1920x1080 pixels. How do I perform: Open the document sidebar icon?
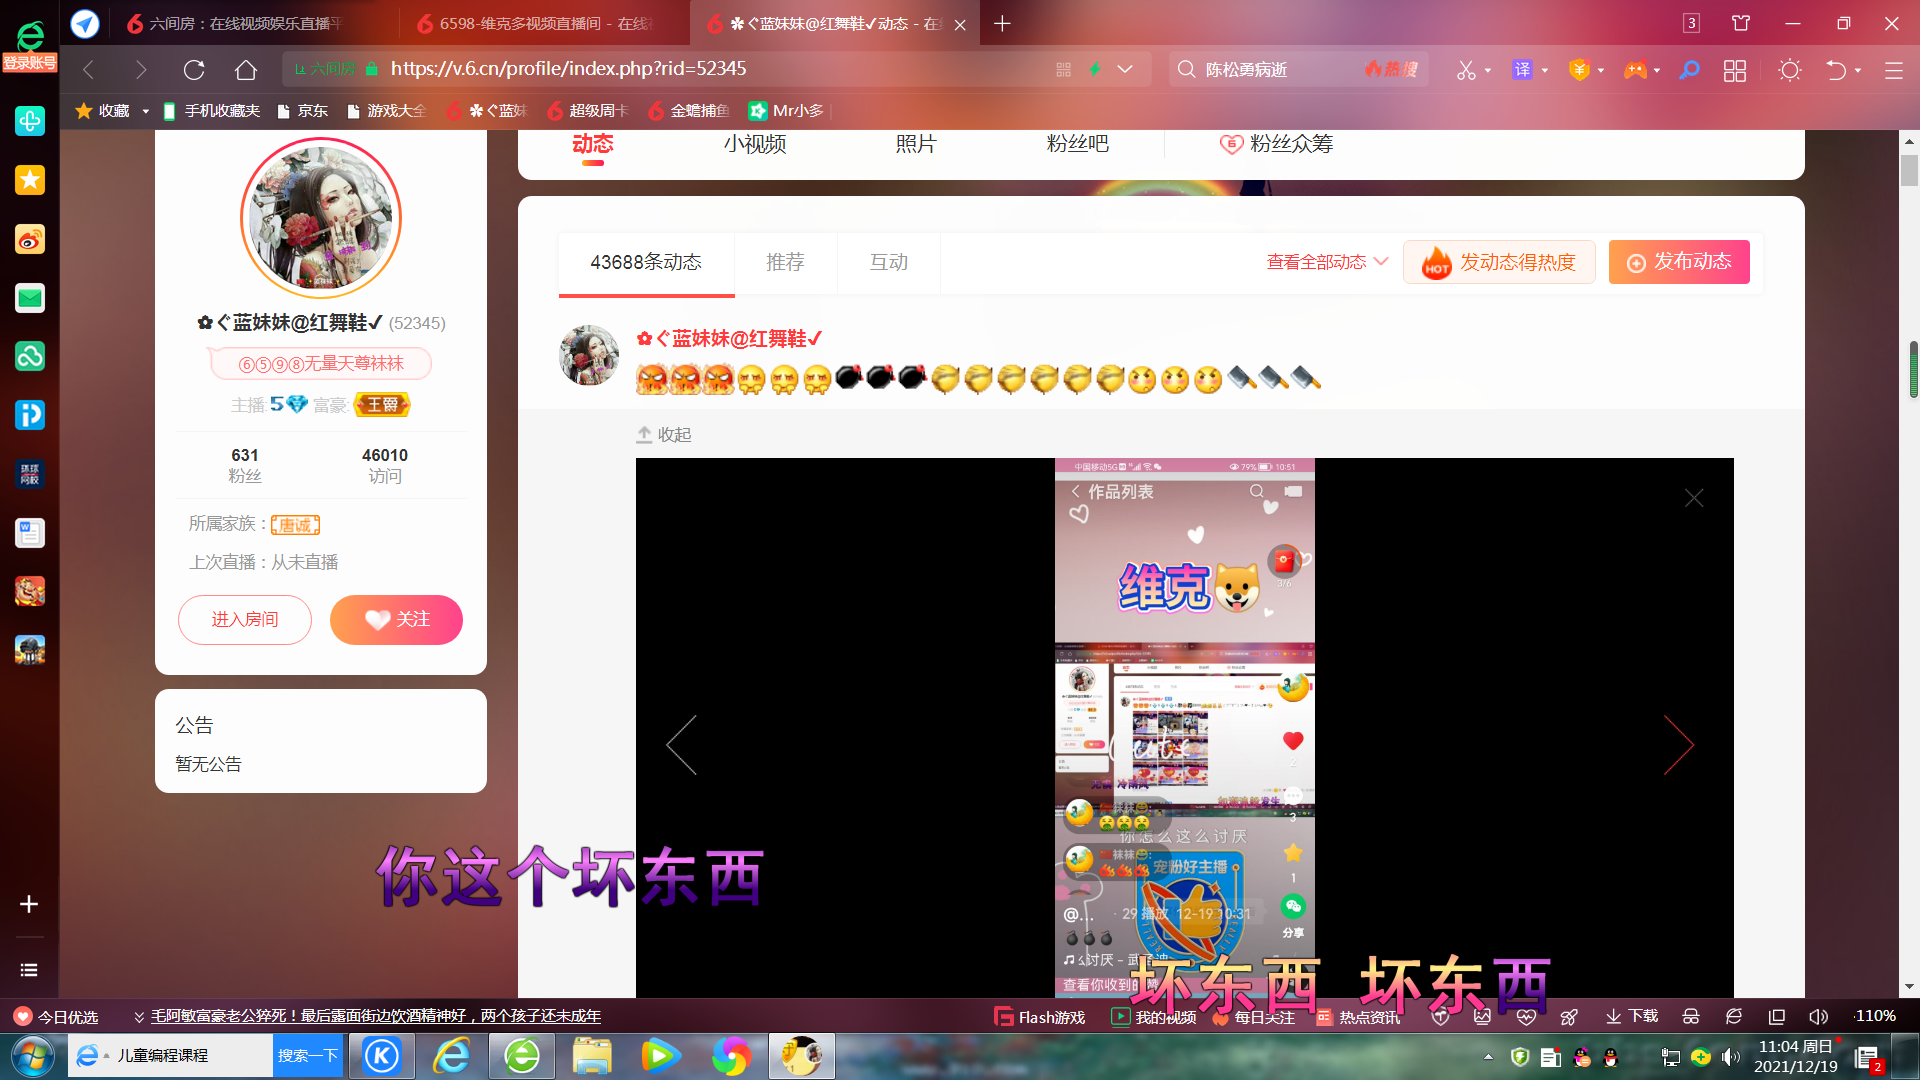point(30,533)
